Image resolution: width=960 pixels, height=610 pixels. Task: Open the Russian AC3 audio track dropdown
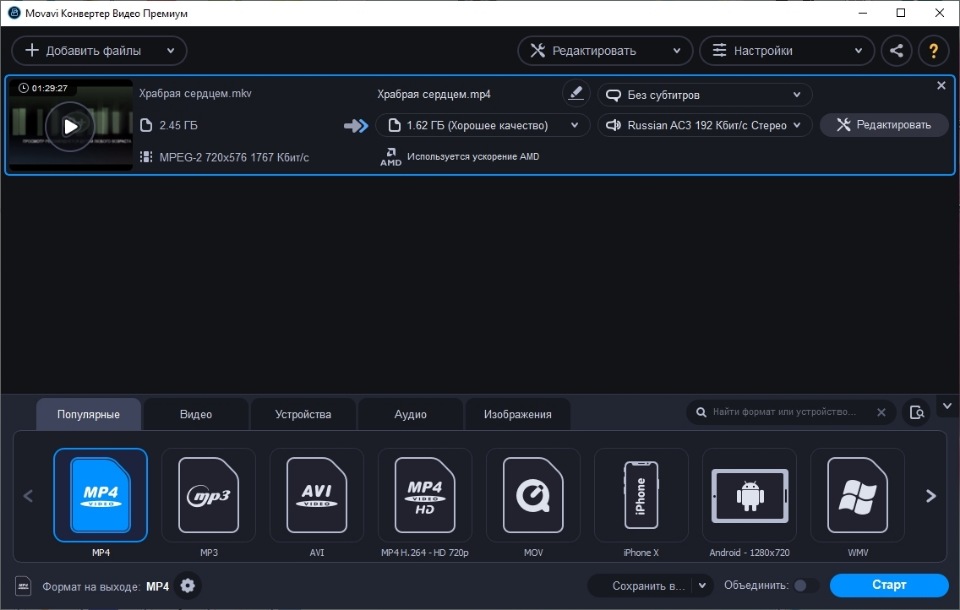(x=704, y=126)
